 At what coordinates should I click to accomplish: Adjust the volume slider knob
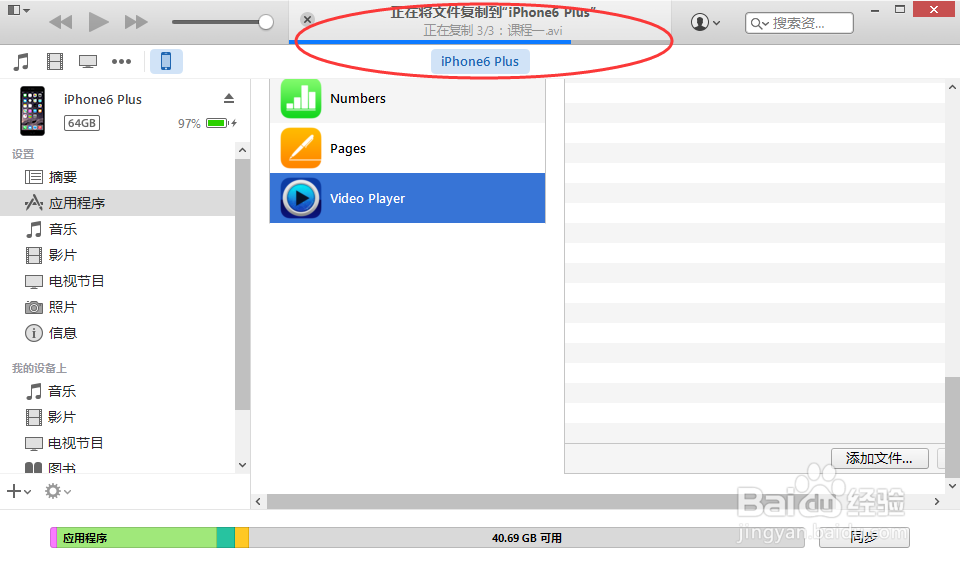[x=266, y=22]
